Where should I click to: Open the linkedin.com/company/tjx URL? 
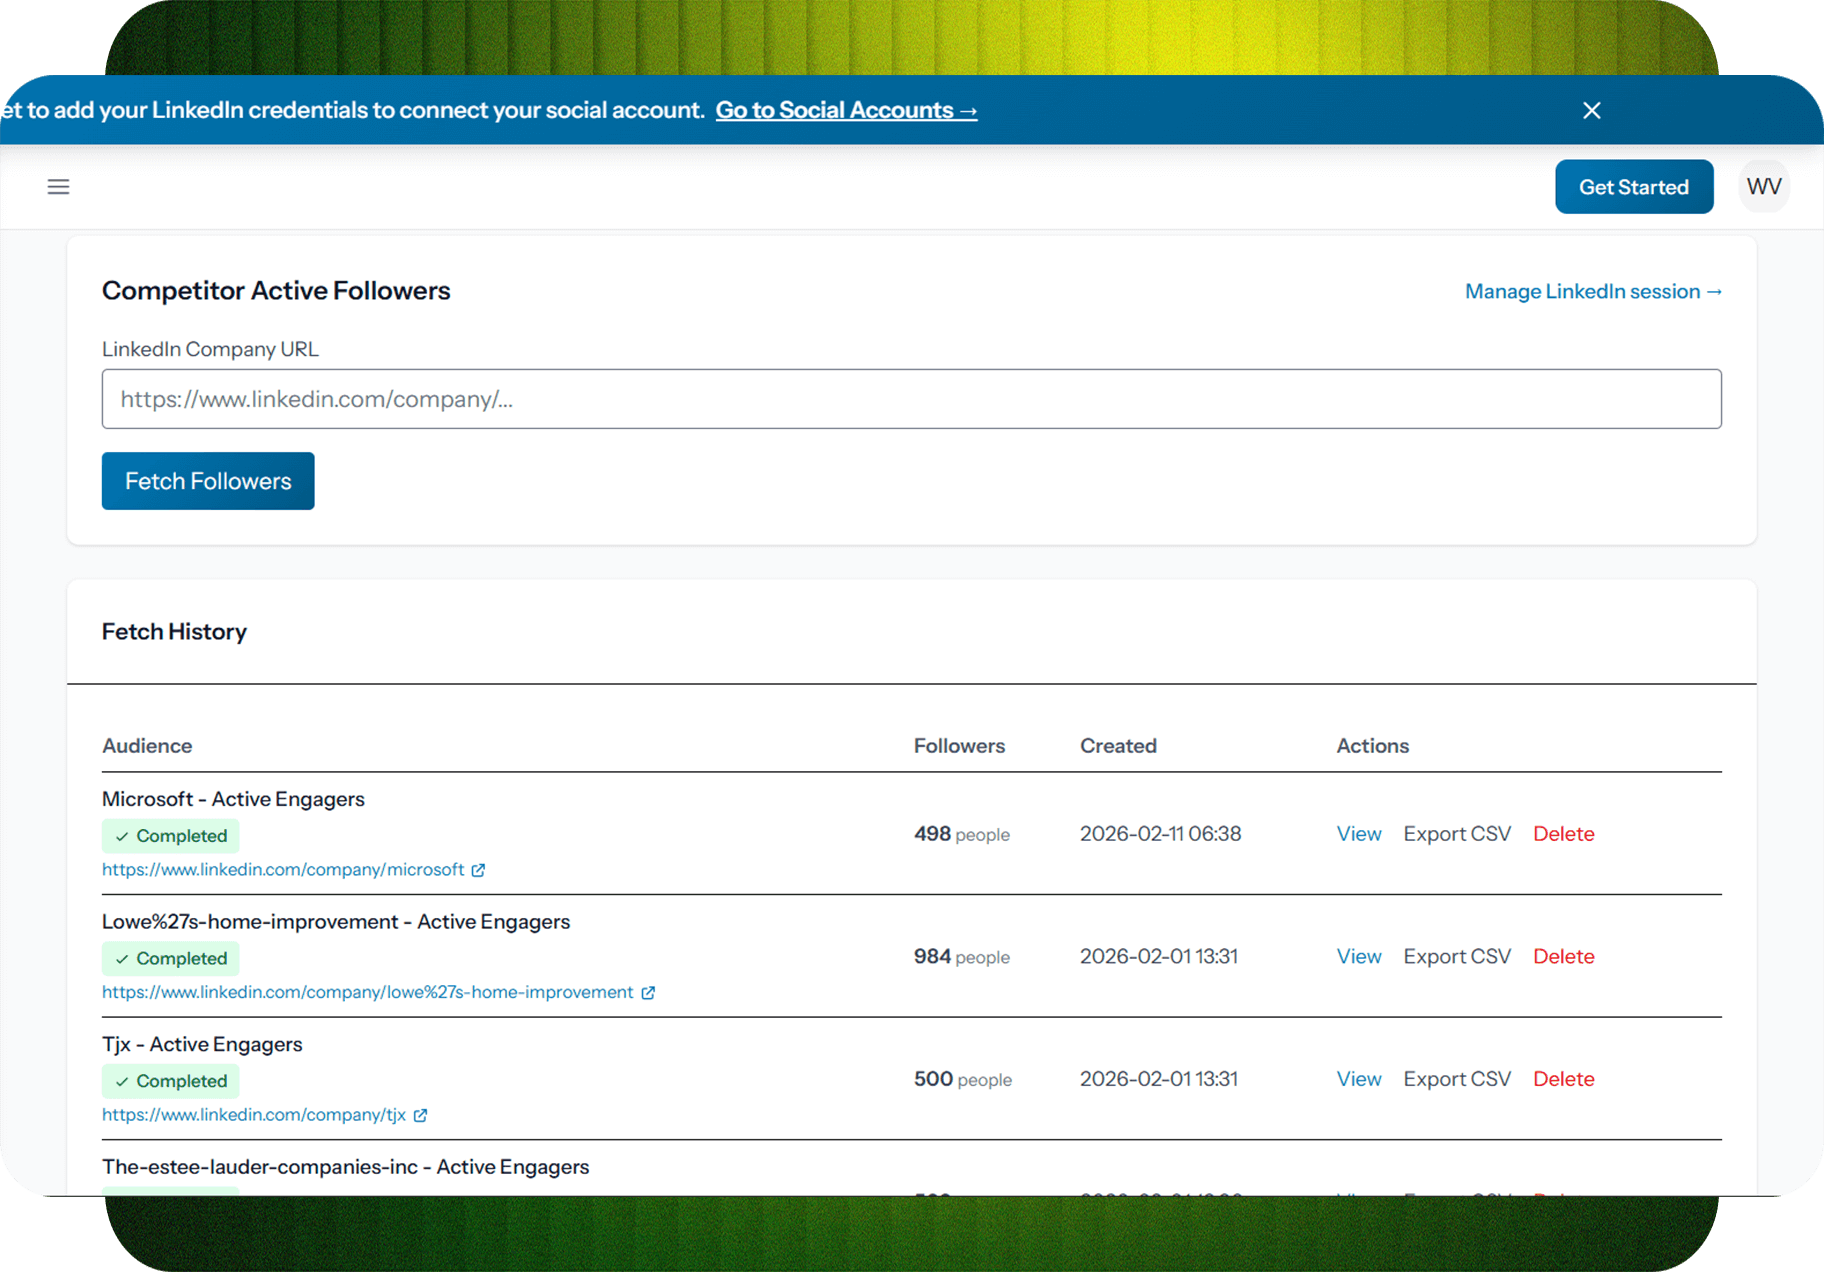(254, 1115)
